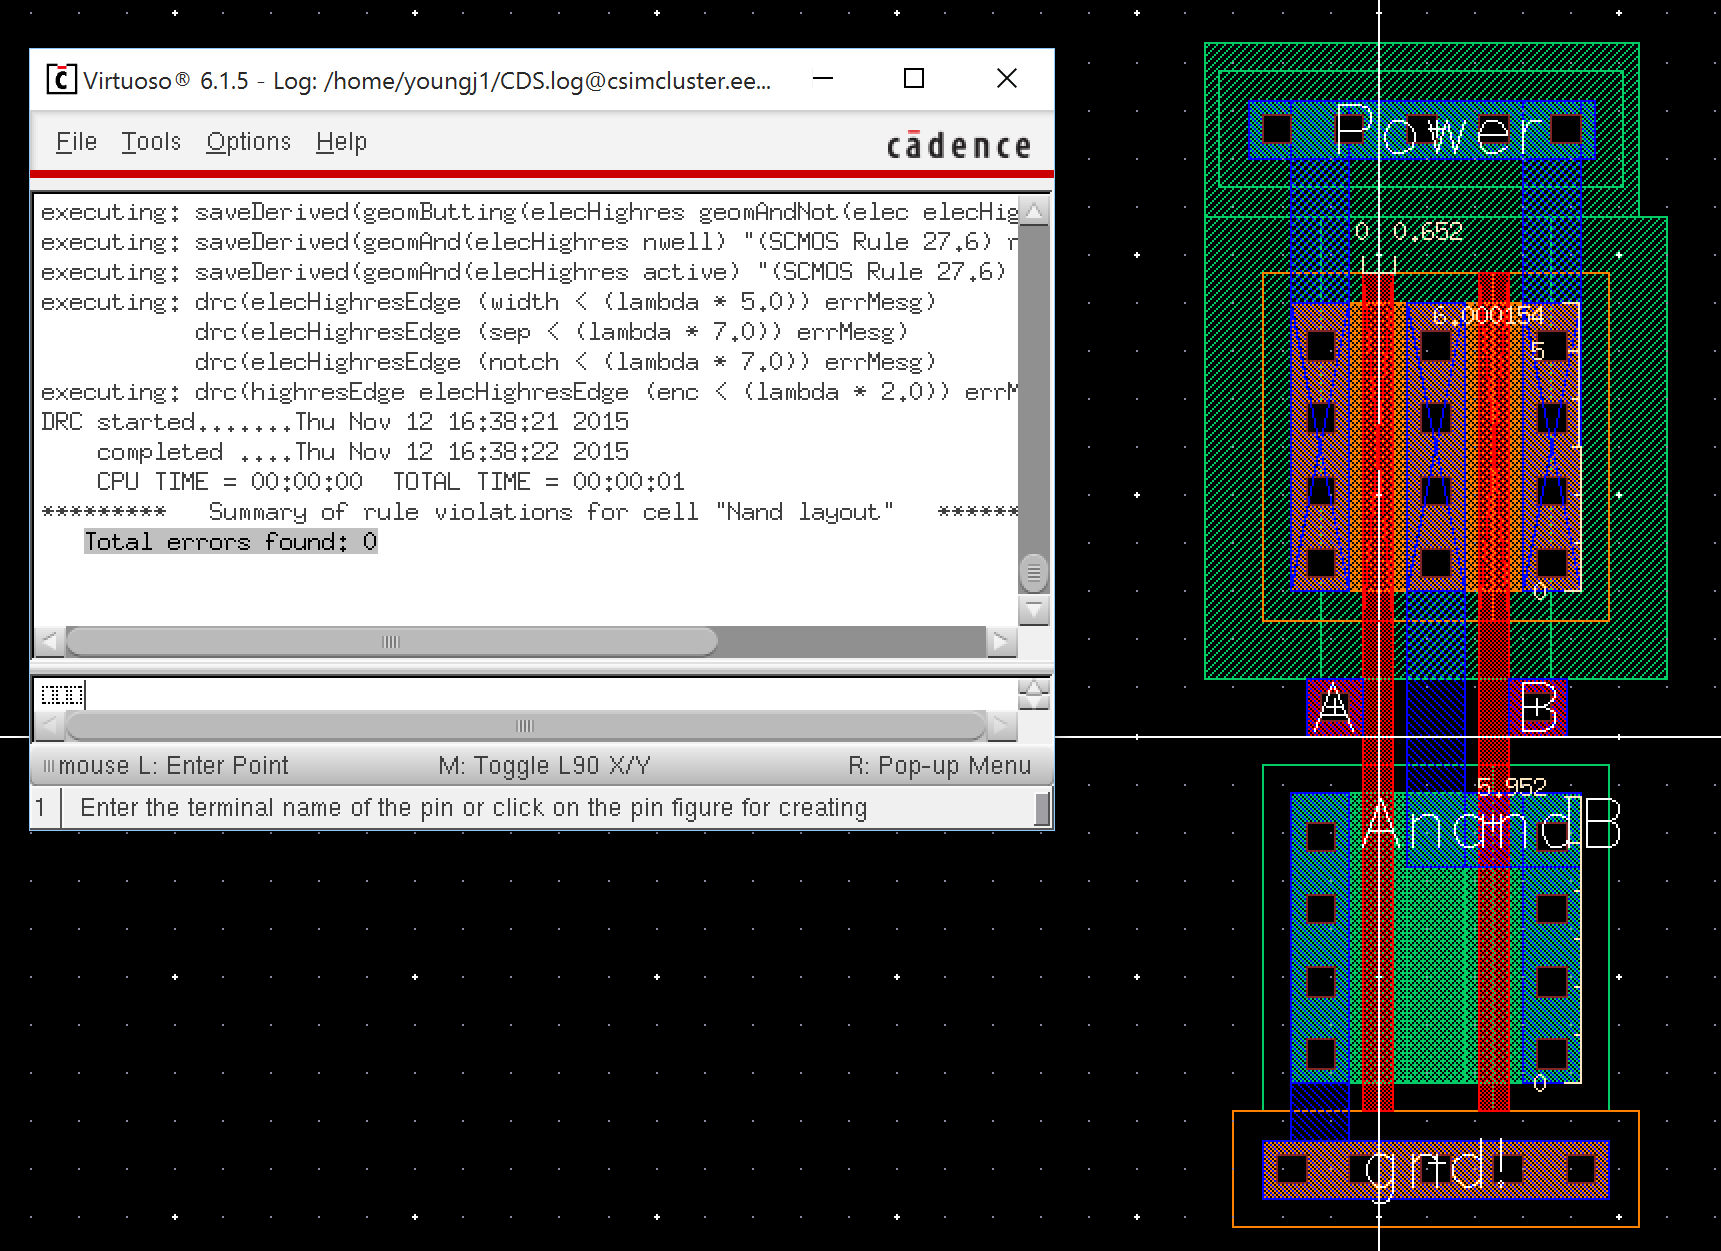Click the vertical scrollbar thumb in log
The image size is (1721, 1251).
1033,573
